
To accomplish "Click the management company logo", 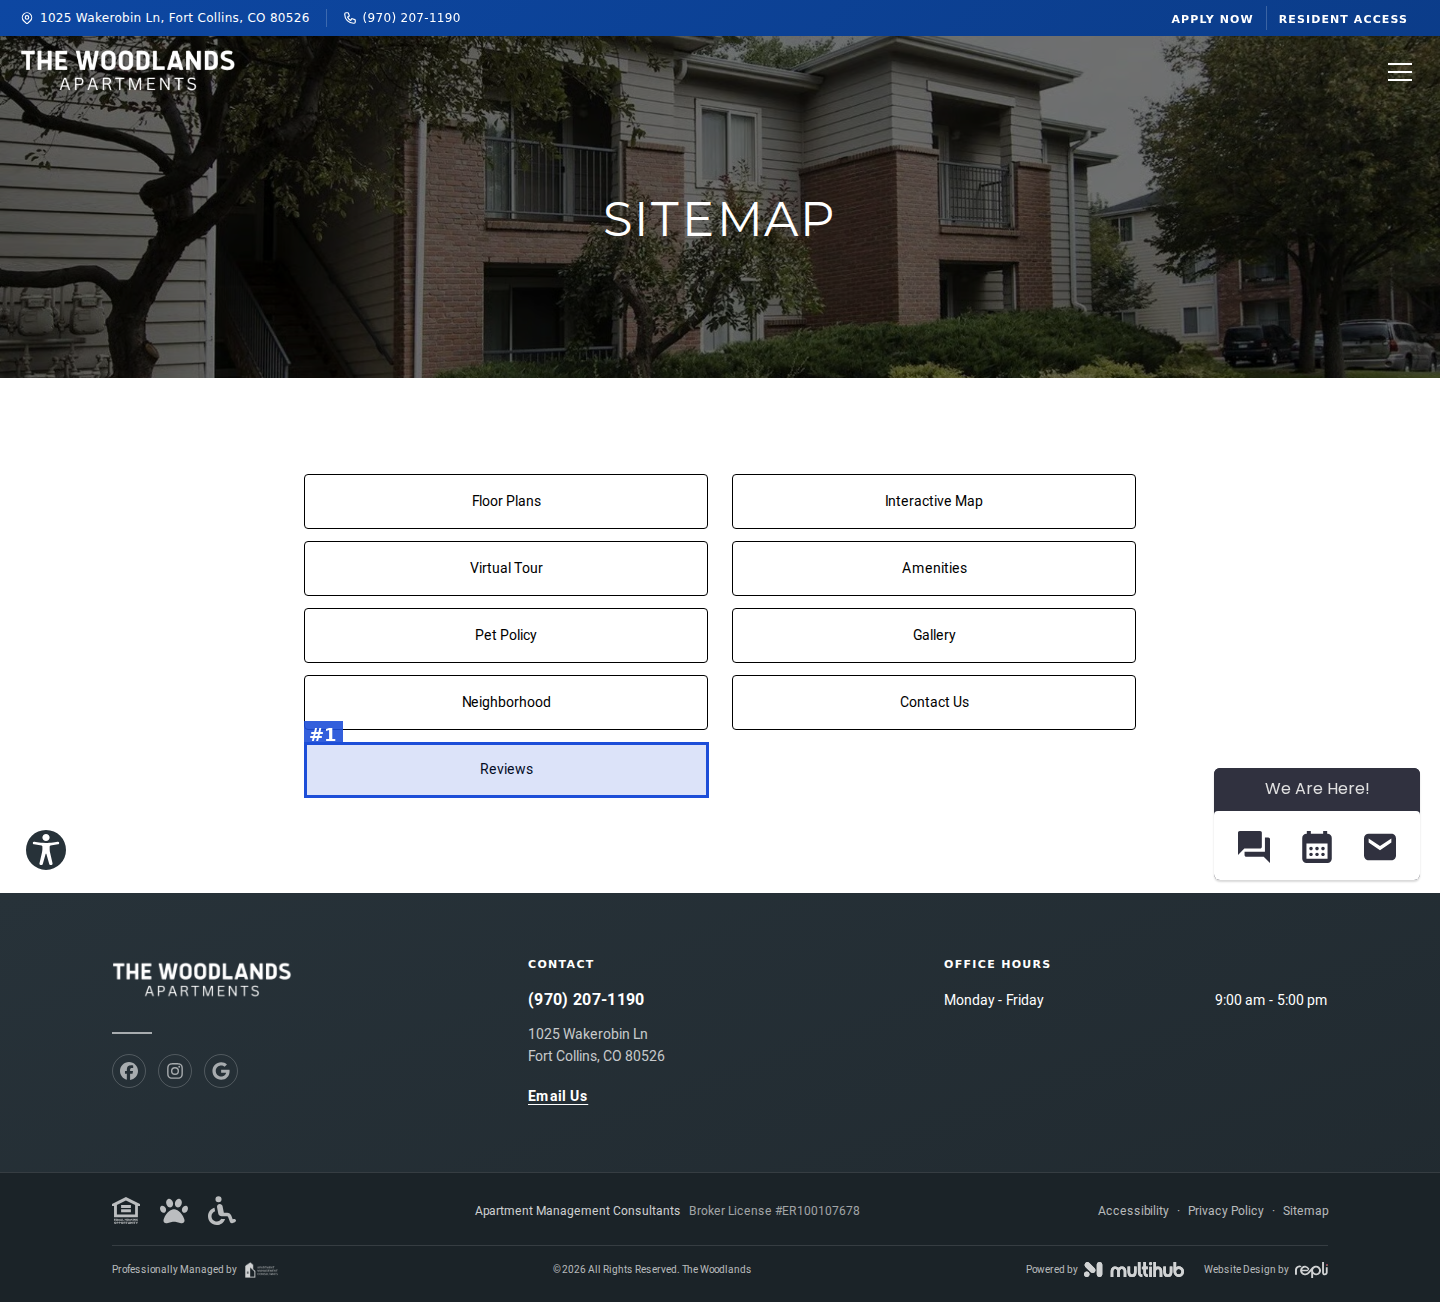I will (261, 1270).
